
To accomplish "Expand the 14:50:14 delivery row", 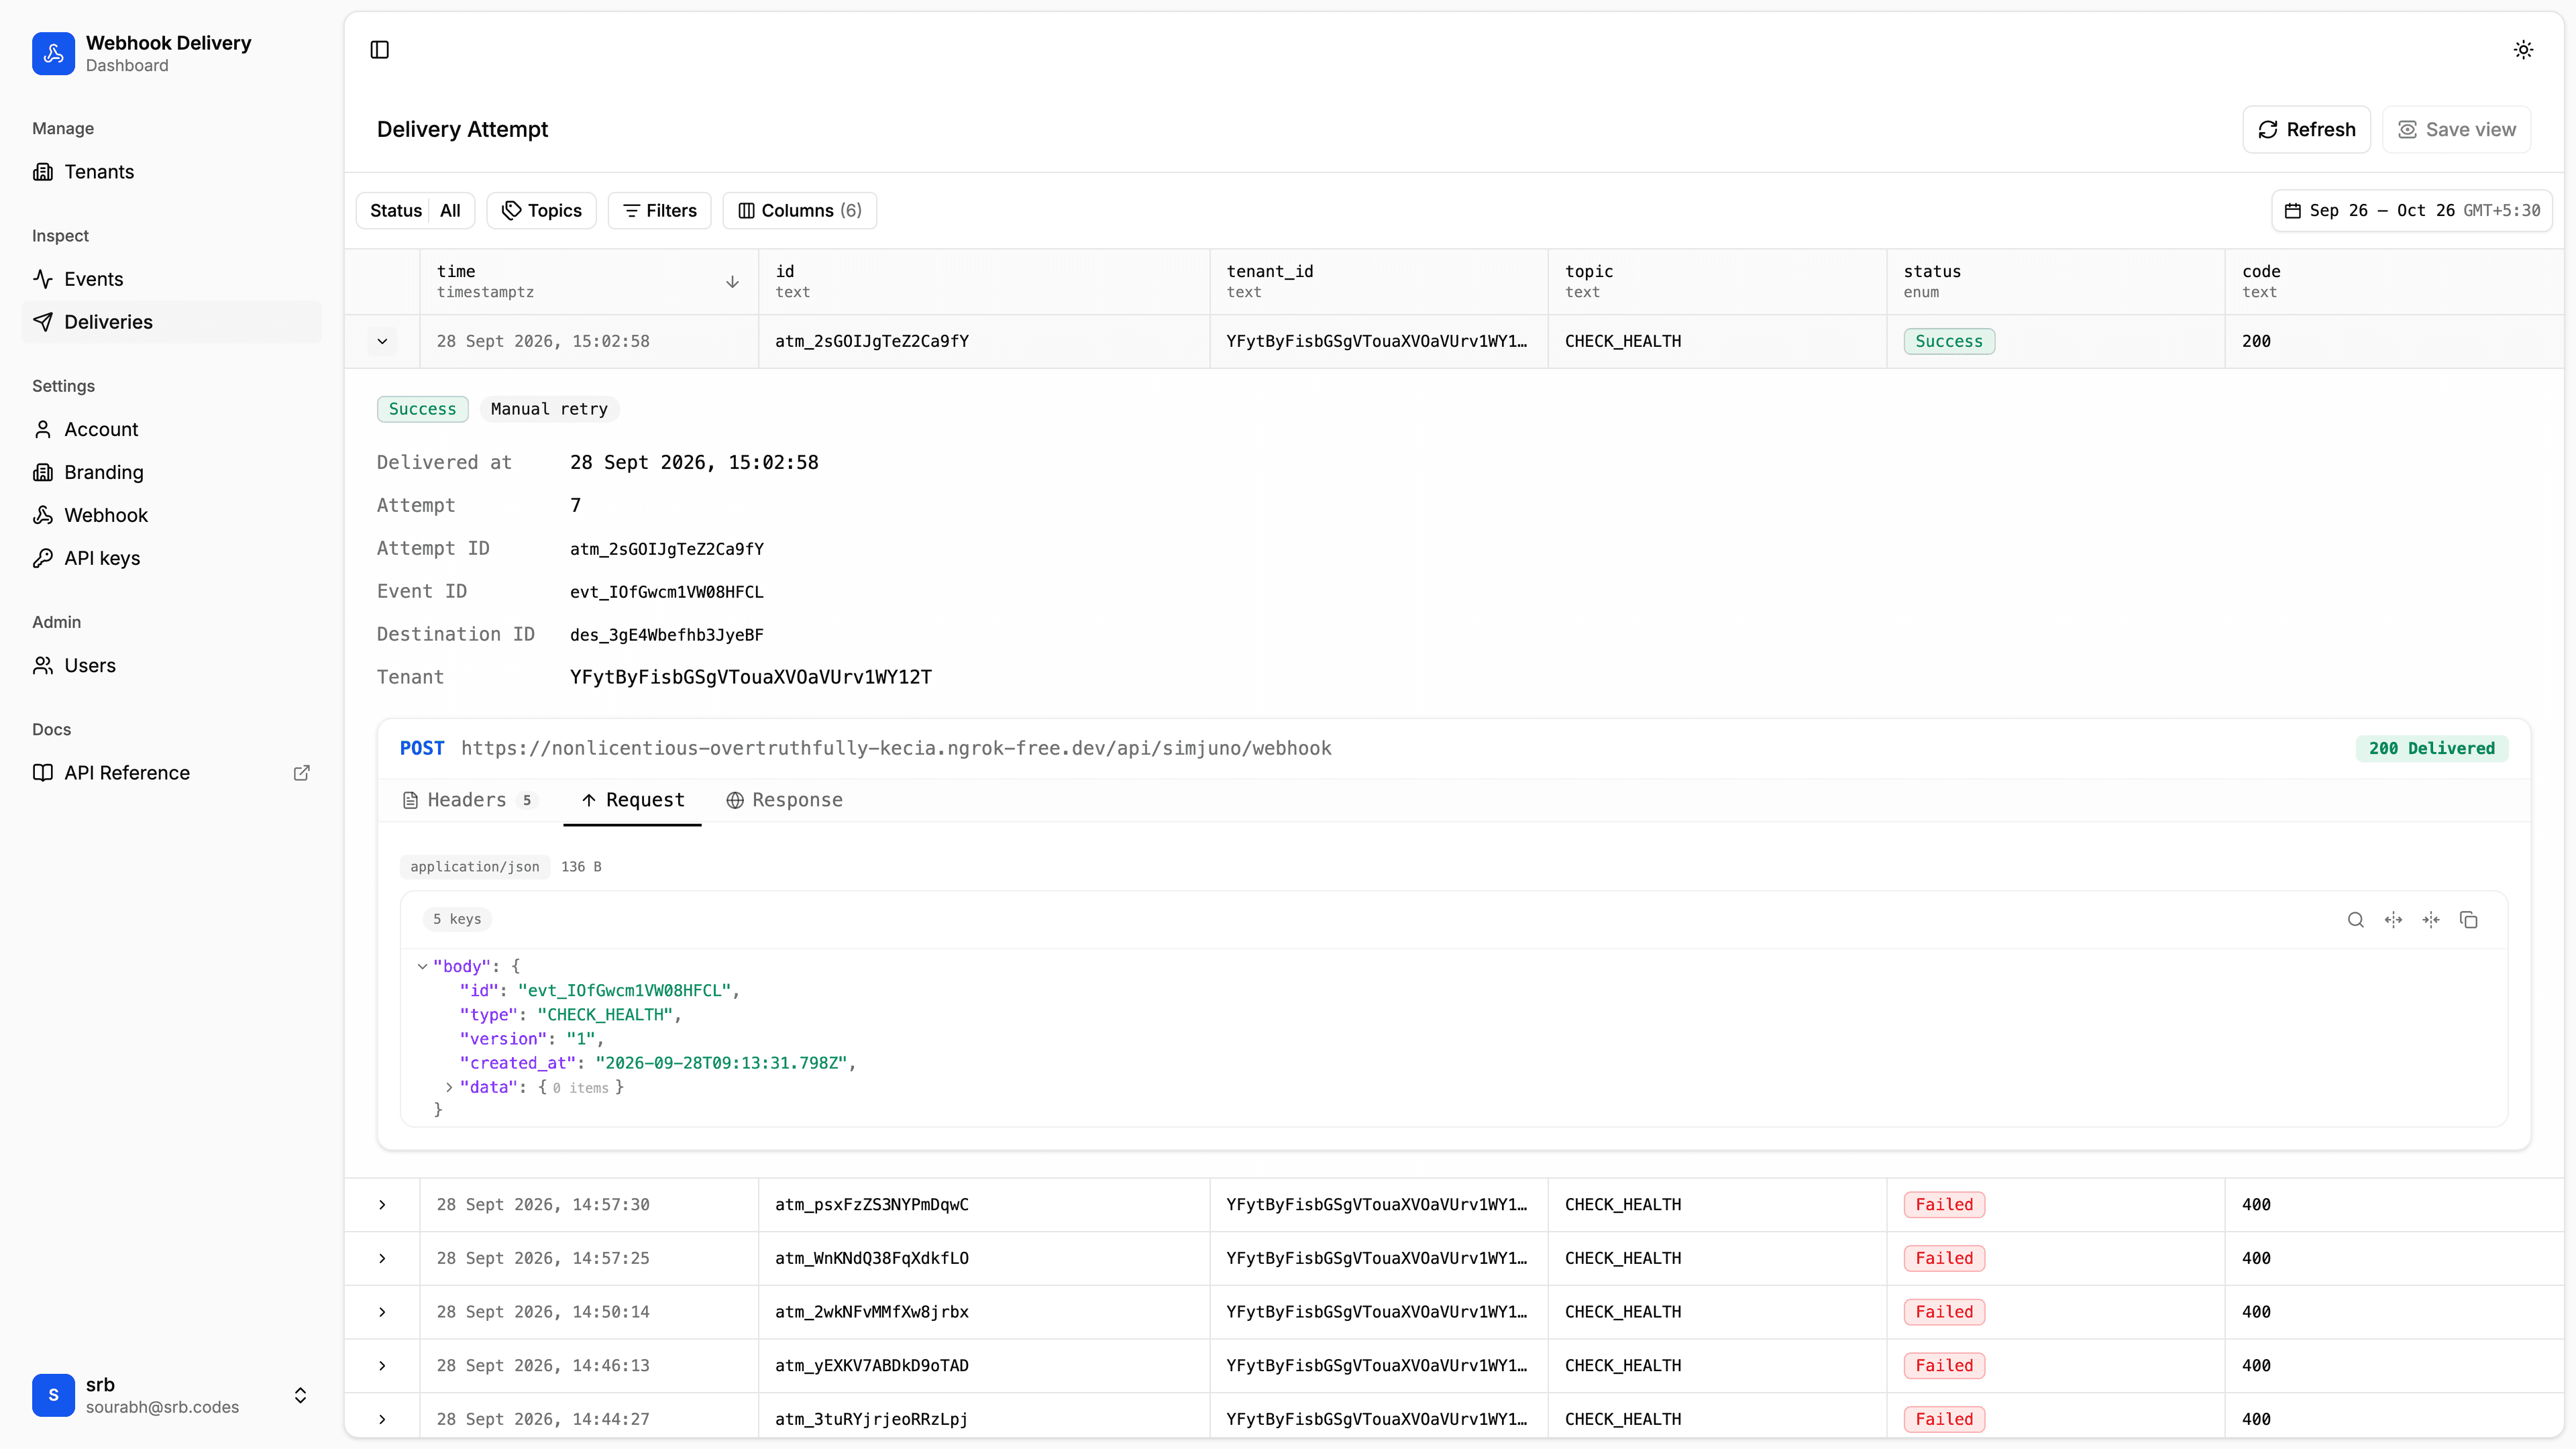I will [x=382, y=1312].
